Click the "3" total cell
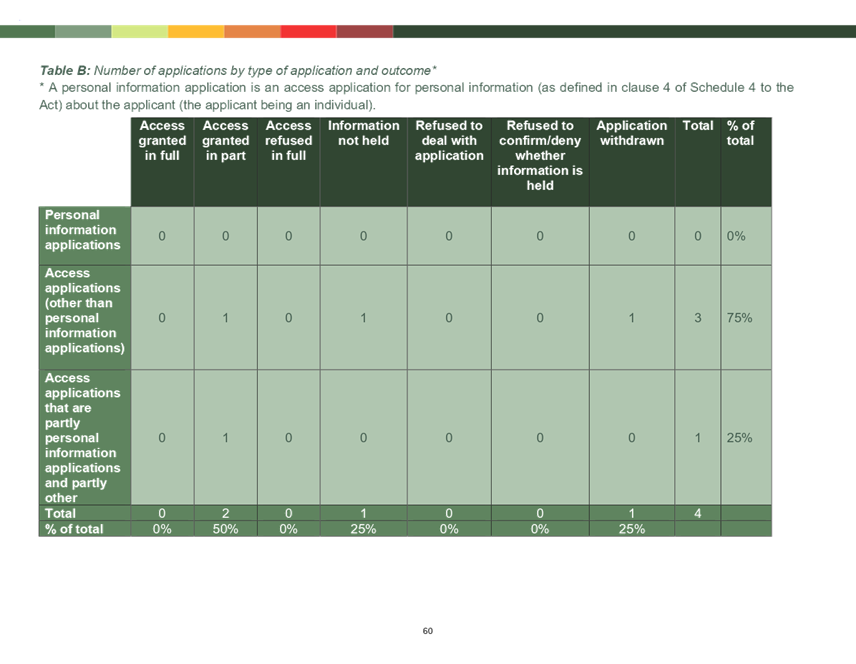 tap(698, 318)
